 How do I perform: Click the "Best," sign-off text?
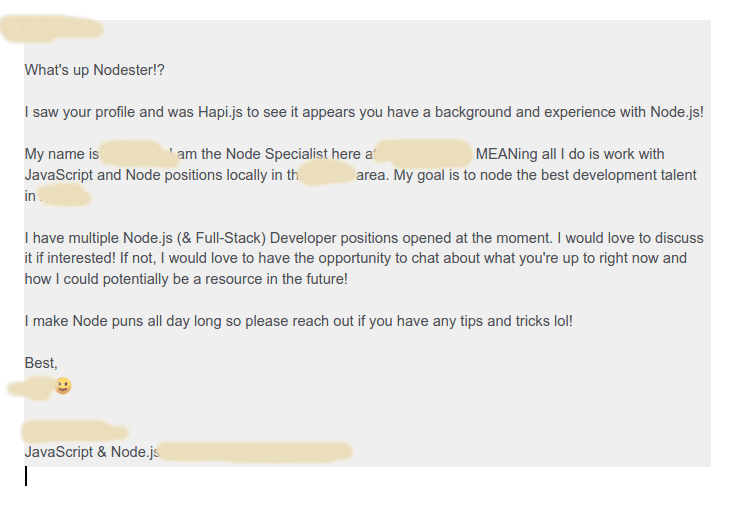point(41,364)
